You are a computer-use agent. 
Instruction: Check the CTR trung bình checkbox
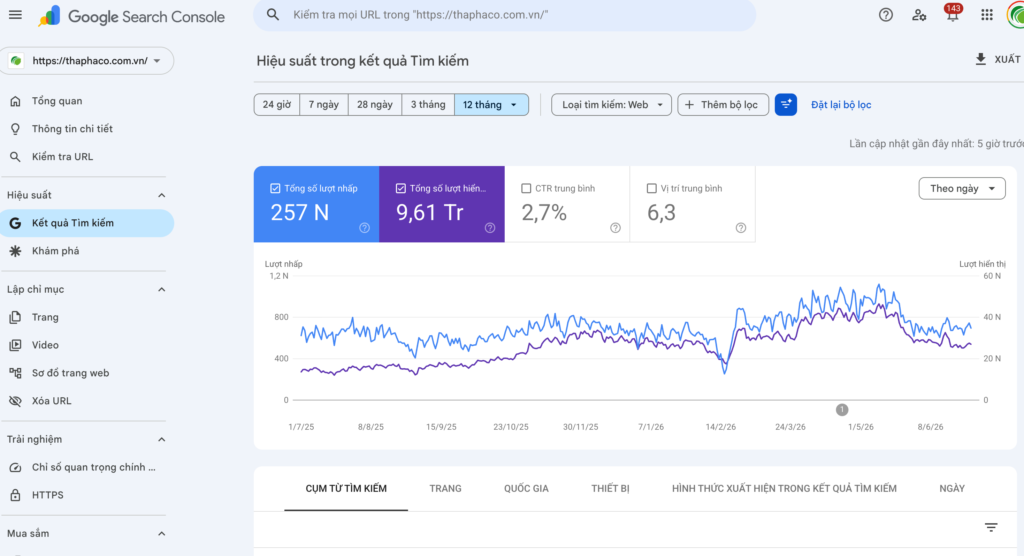(526, 188)
